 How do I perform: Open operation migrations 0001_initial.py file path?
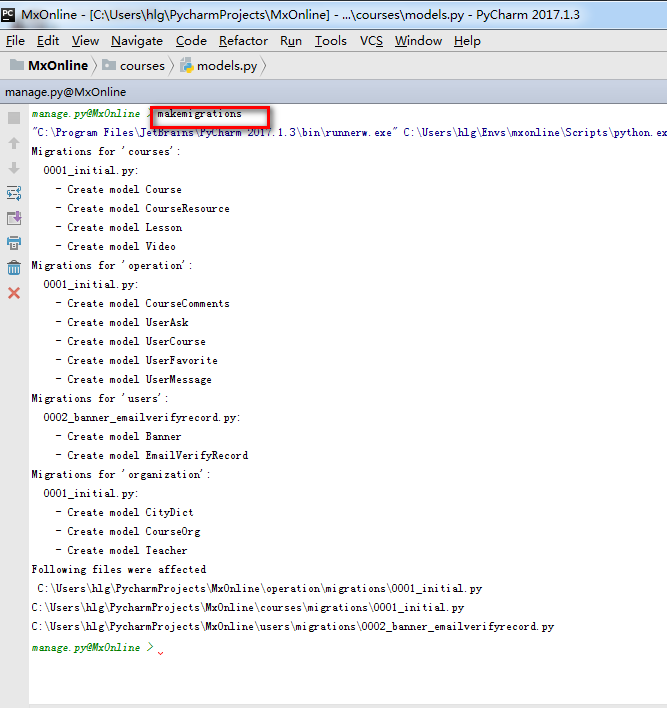pyautogui.click(x=260, y=589)
